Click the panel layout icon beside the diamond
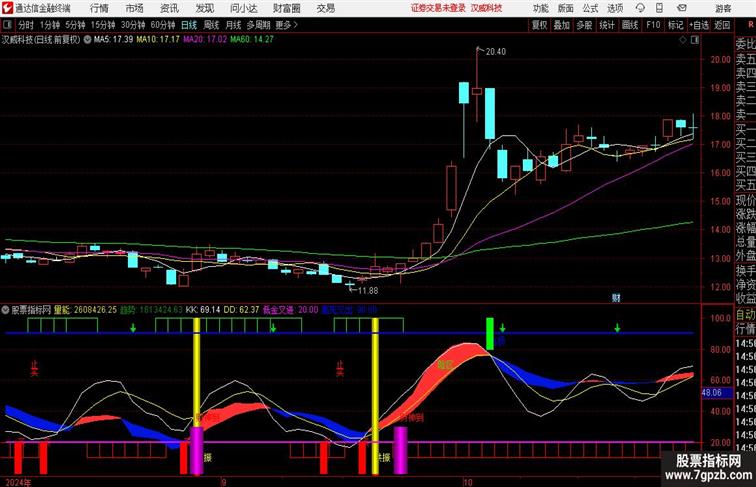The image size is (756, 487). pos(695,40)
